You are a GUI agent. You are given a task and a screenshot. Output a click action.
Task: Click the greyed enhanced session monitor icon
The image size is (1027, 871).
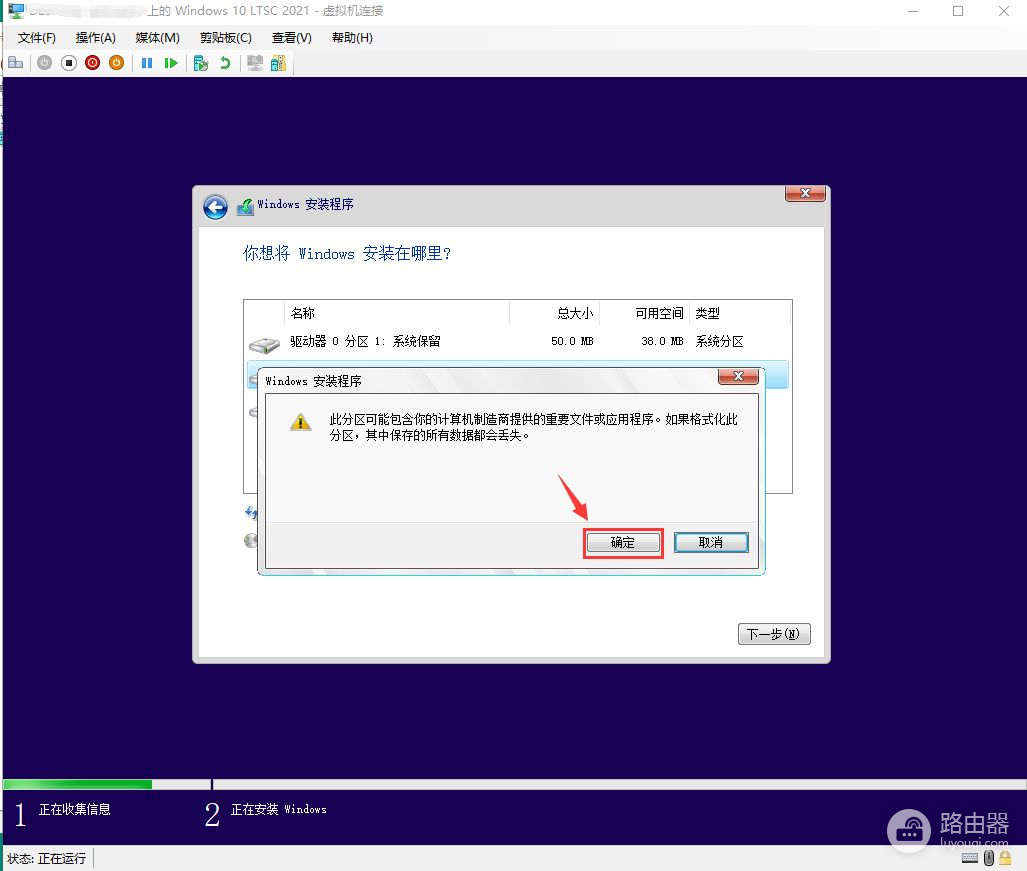pyautogui.click(x=255, y=63)
